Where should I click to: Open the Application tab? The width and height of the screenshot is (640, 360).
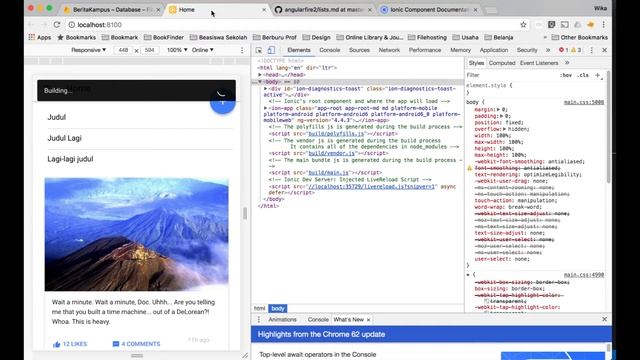point(493,50)
